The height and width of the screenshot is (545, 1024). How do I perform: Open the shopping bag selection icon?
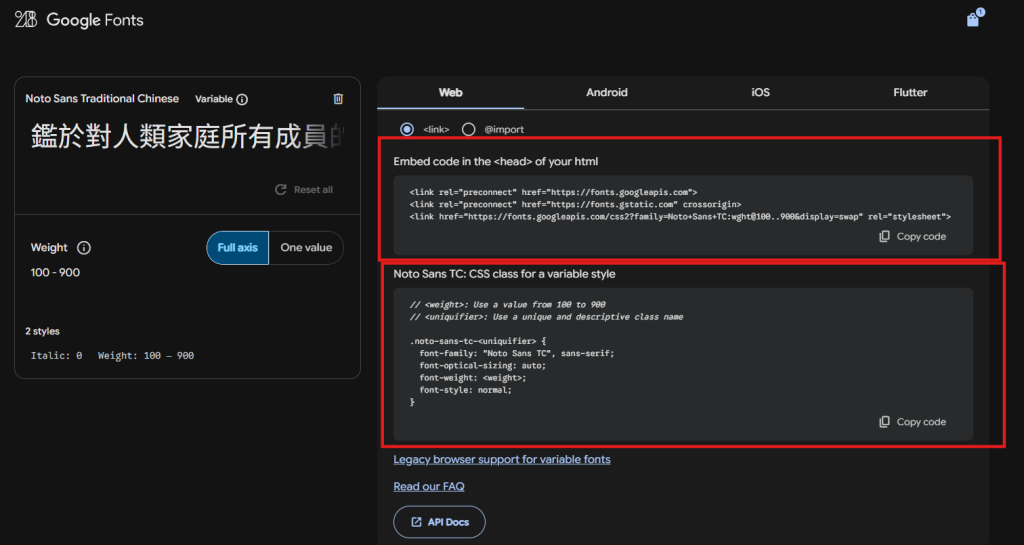[973, 20]
